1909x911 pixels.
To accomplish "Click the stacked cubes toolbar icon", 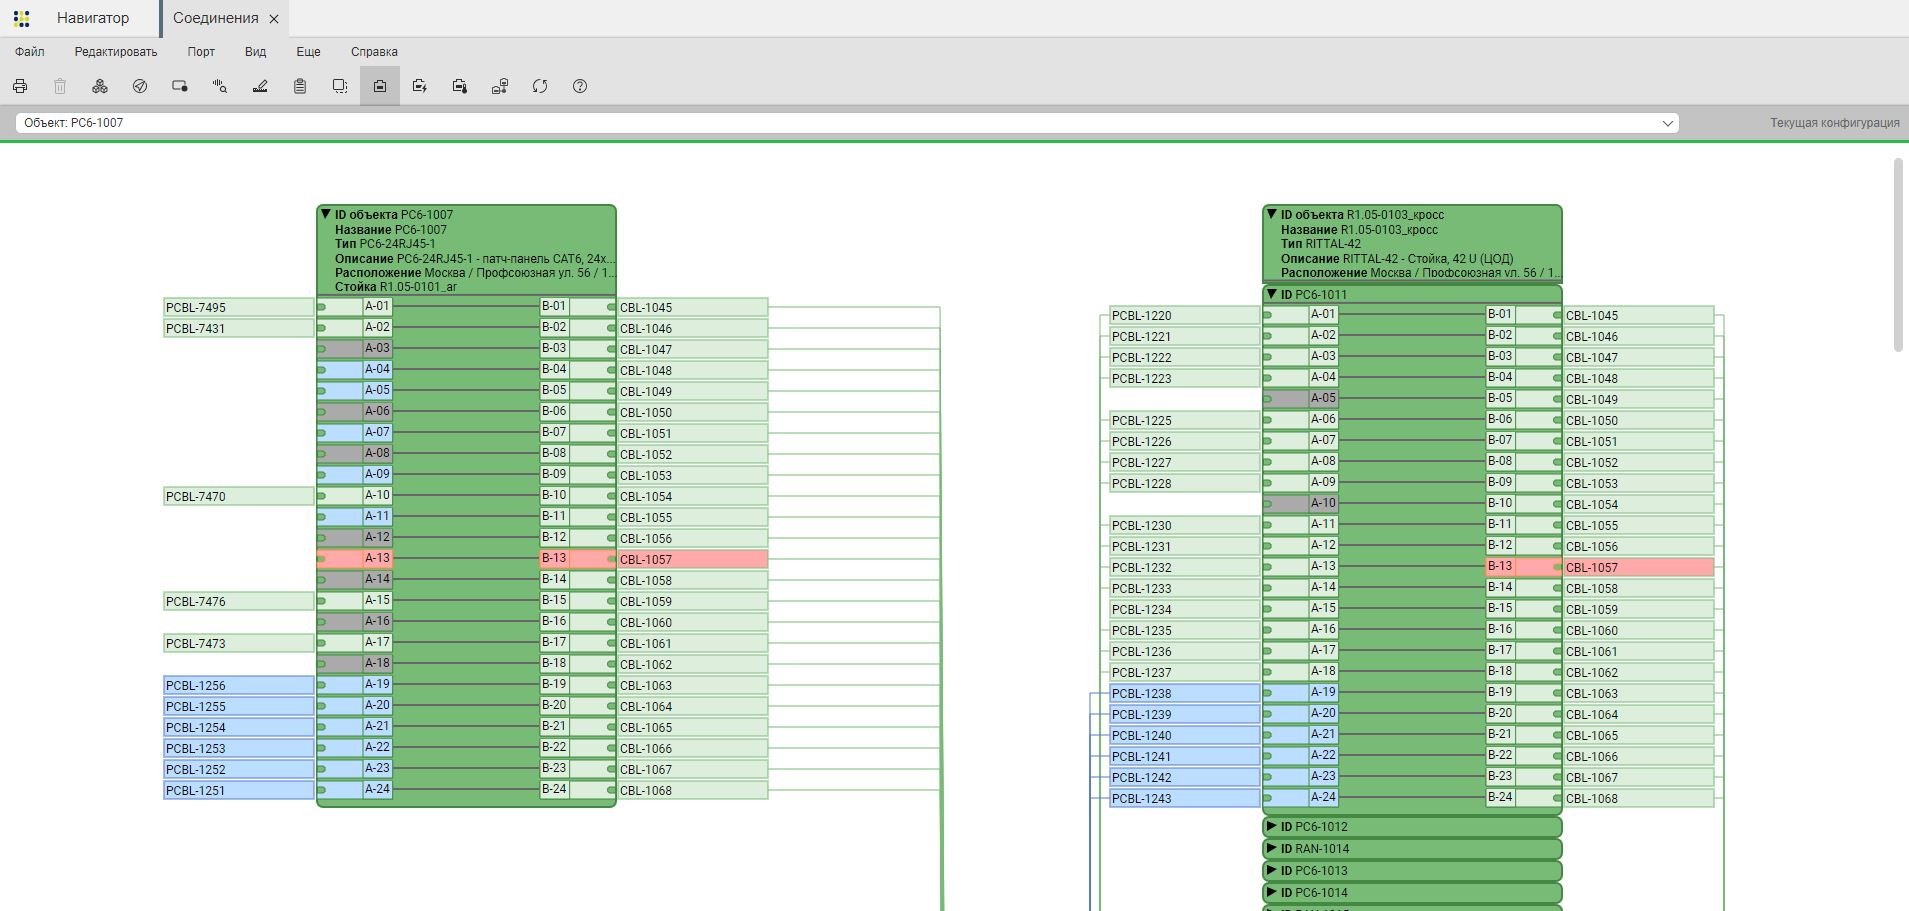I will point(100,87).
